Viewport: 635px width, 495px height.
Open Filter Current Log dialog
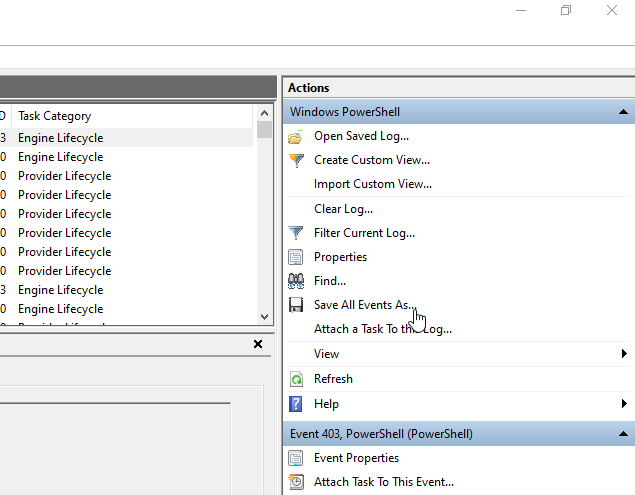point(364,233)
